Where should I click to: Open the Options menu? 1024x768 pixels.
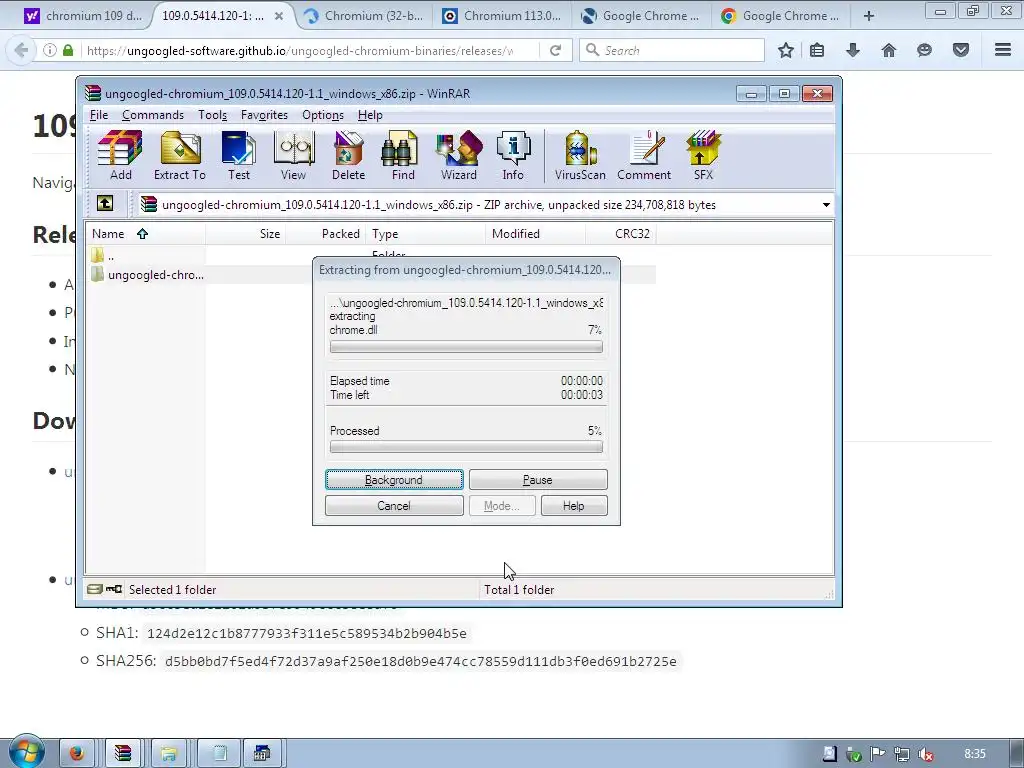coord(323,115)
